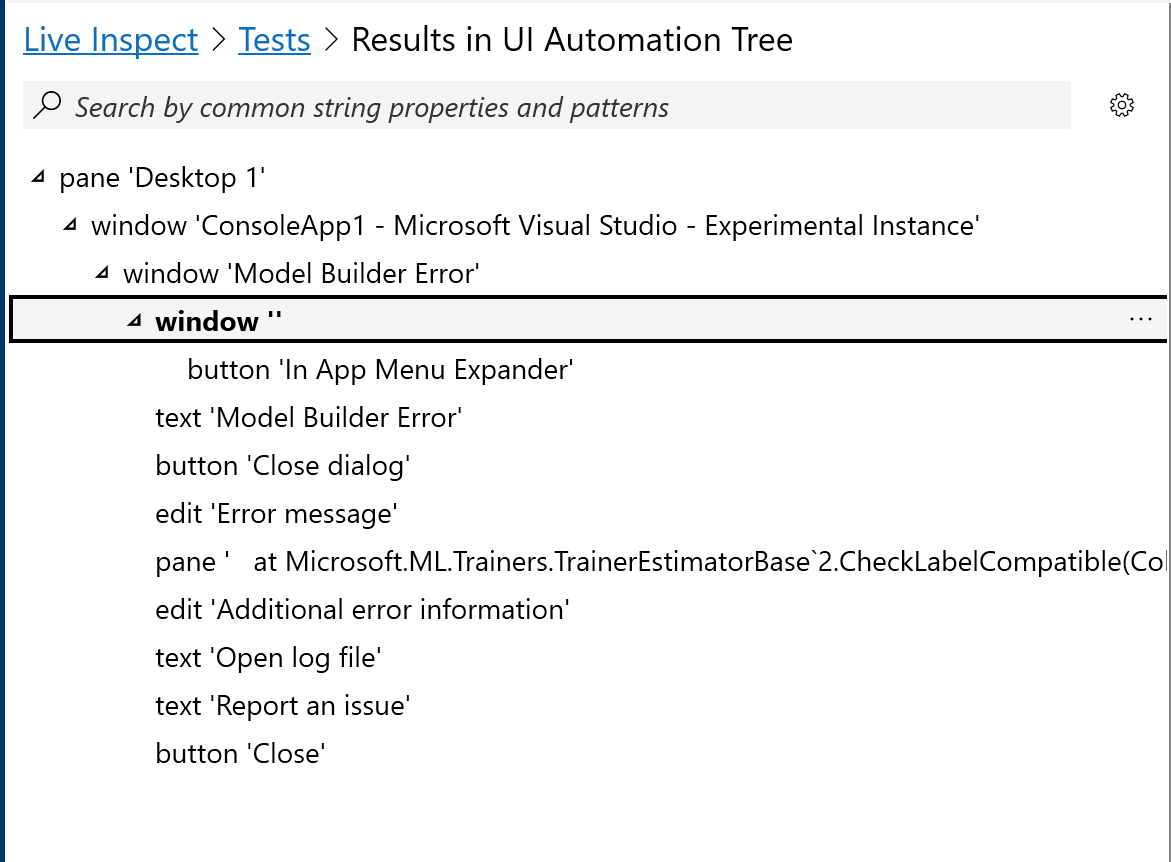This screenshot has width=1171, height=862.
Task: Open the Live Inspect breadcrumb link
Action: [110, 40]
